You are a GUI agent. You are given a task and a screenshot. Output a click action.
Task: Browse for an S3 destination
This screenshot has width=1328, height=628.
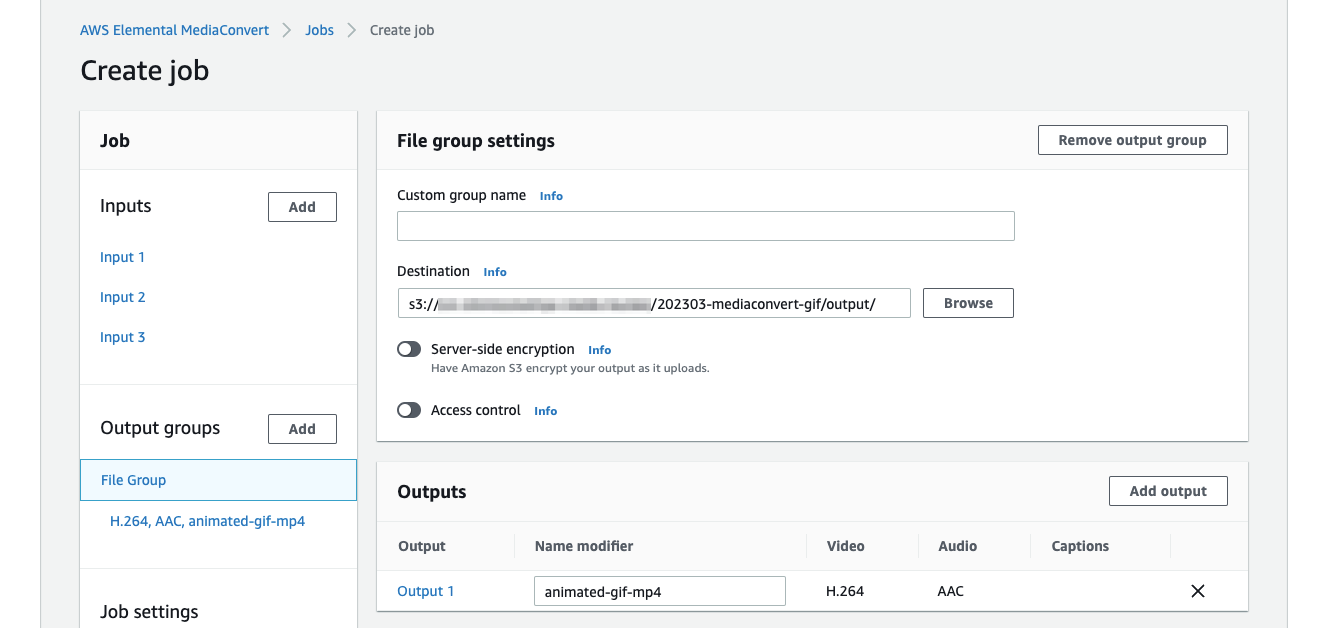(x=968, y=303)
